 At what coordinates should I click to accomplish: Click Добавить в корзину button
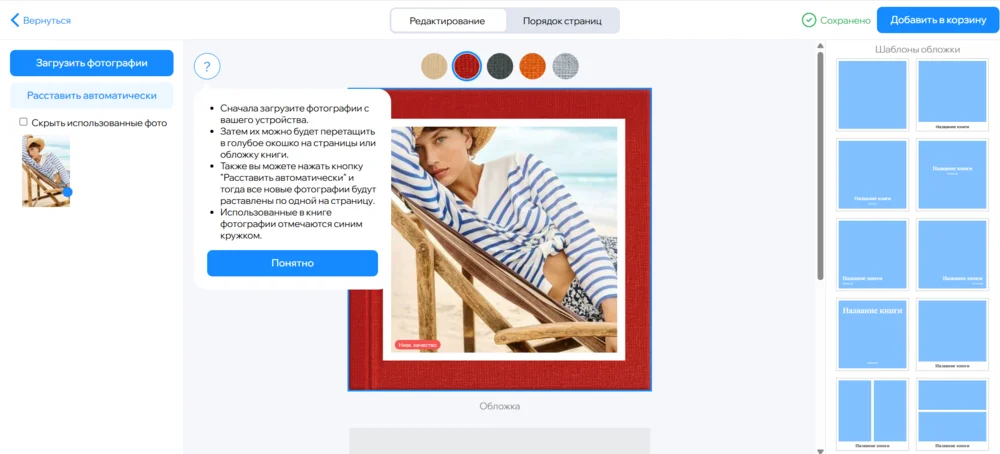(937, 20)
